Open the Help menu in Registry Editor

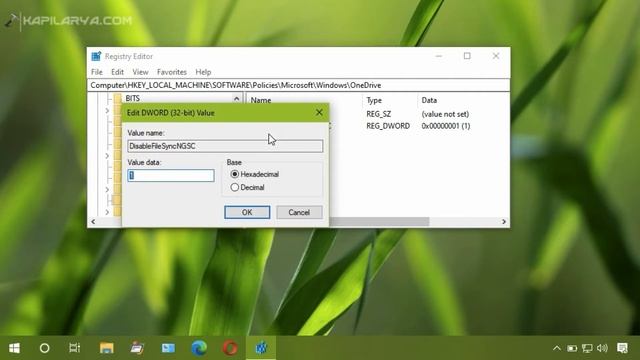tap(203, 72)
